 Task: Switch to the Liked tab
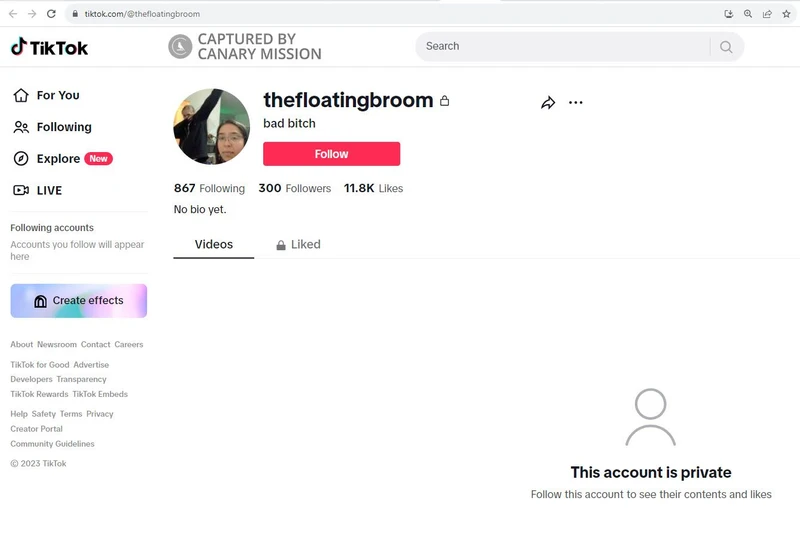298,244
